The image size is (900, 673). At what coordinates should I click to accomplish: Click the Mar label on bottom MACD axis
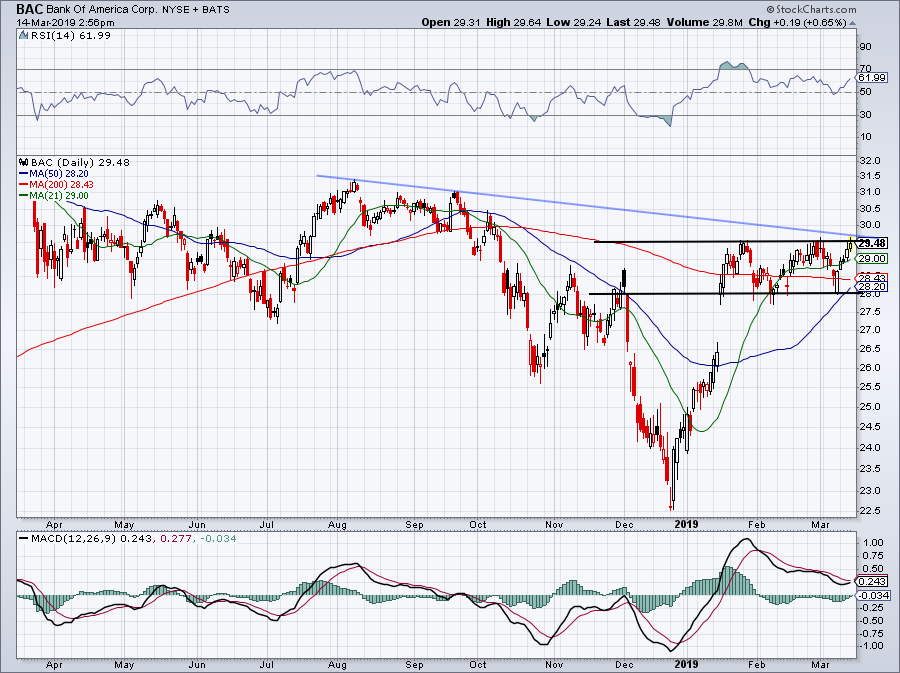pos(821,664)
